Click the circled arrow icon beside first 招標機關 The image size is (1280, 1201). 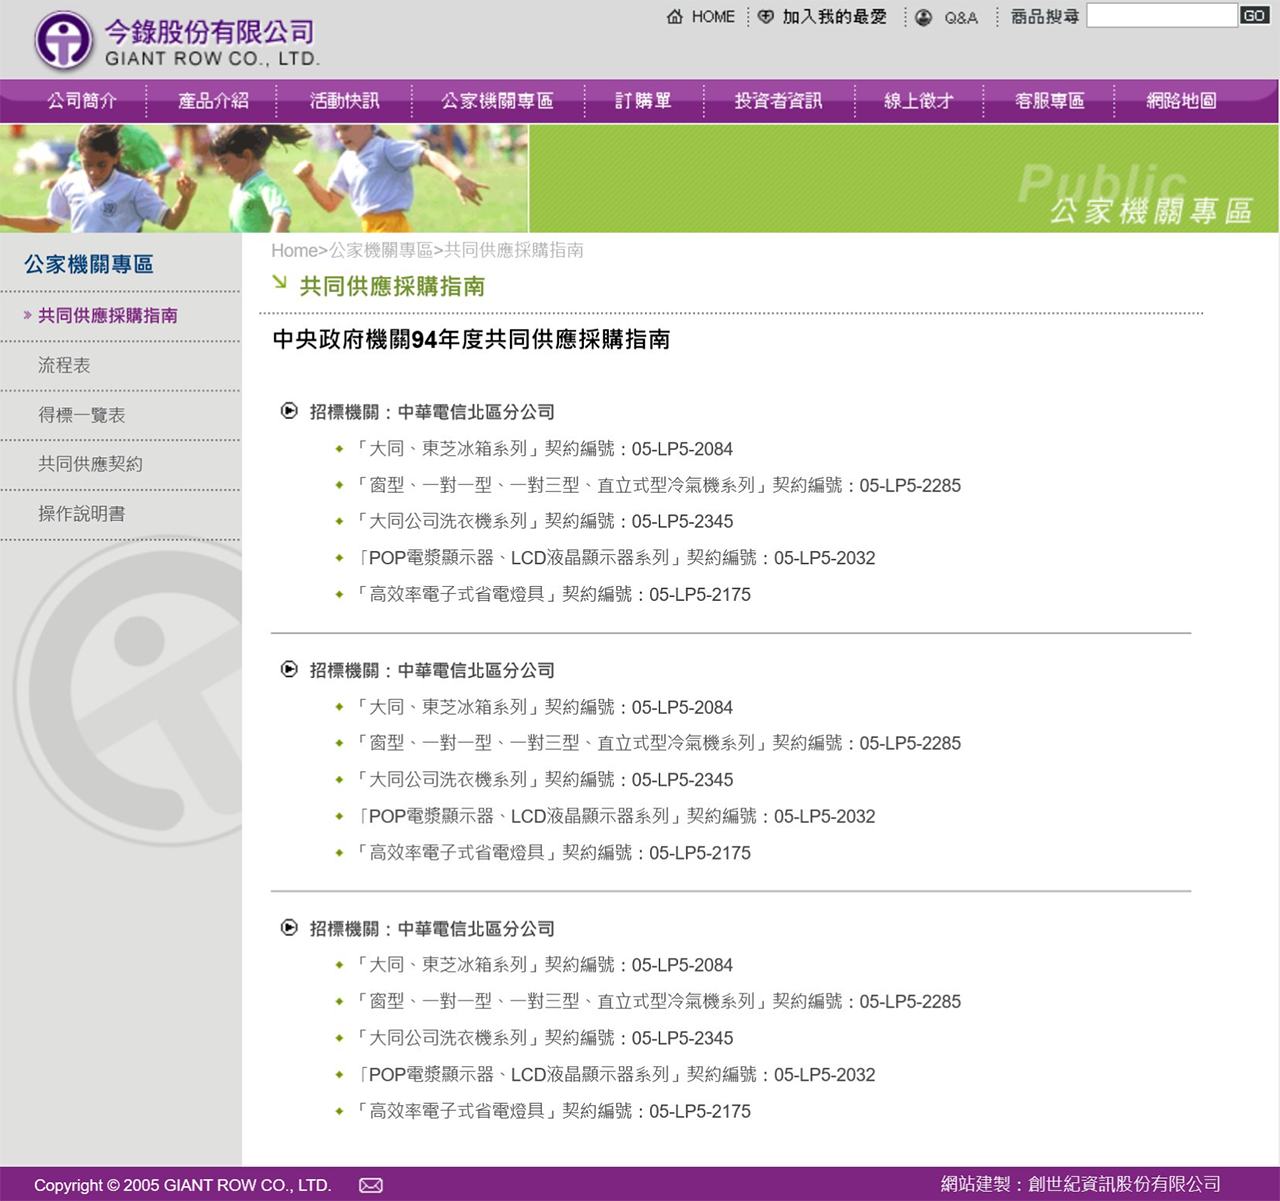[289, 411]
